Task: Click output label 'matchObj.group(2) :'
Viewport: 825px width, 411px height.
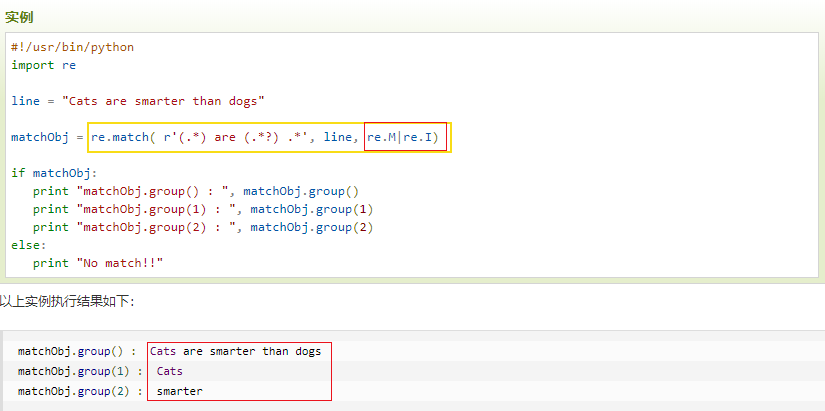Action: point(81,392)
